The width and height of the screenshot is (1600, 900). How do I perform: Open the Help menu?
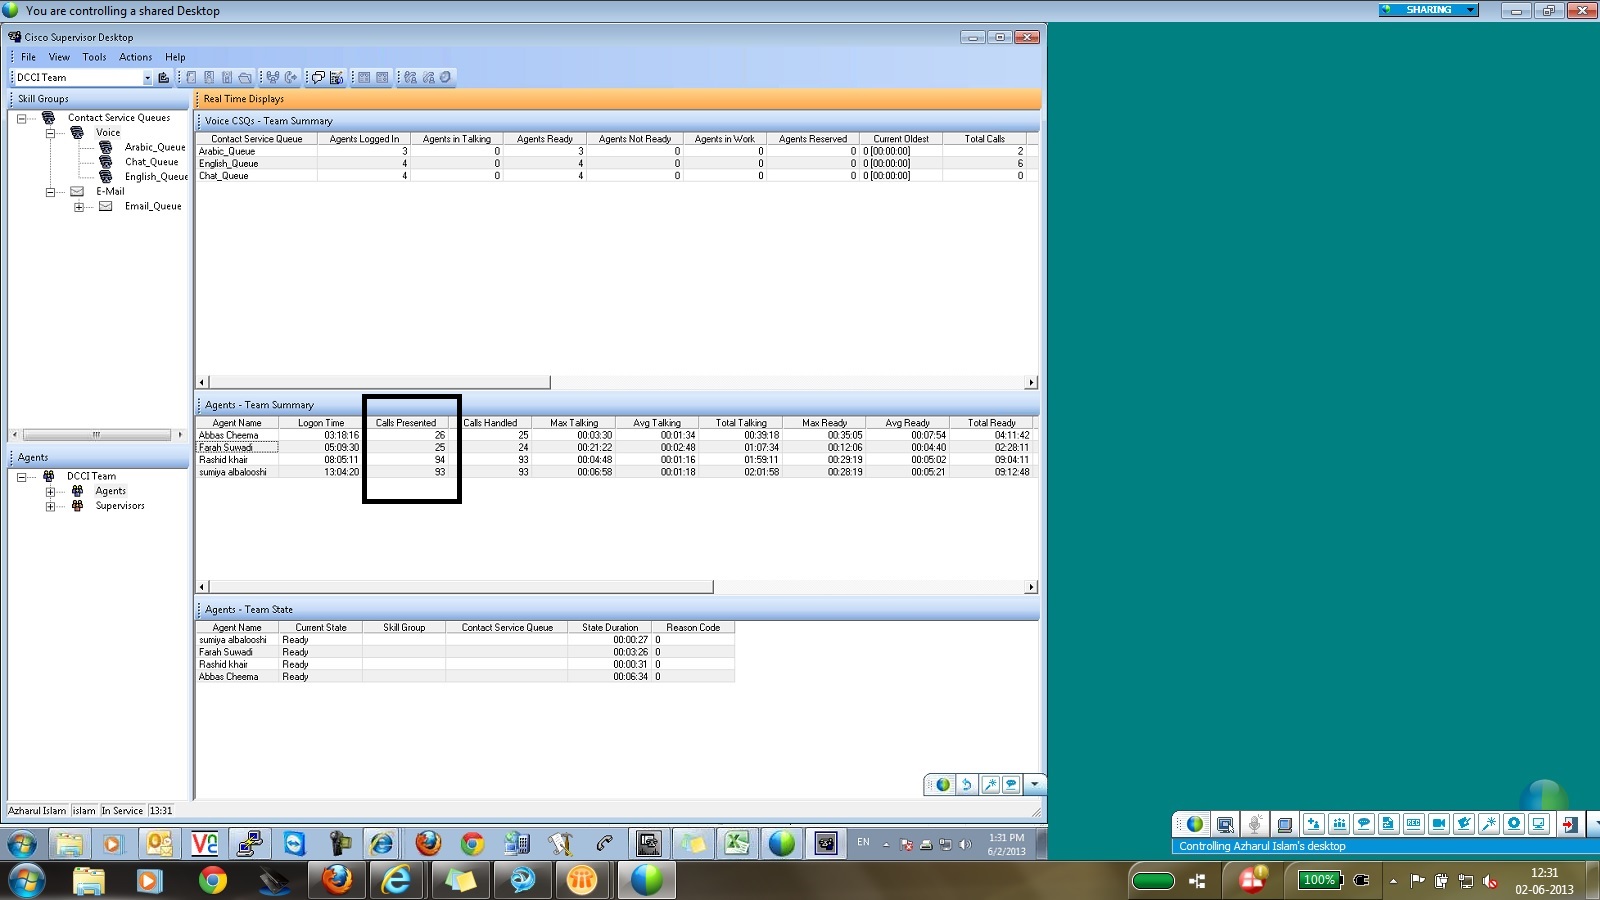[175, 57]
